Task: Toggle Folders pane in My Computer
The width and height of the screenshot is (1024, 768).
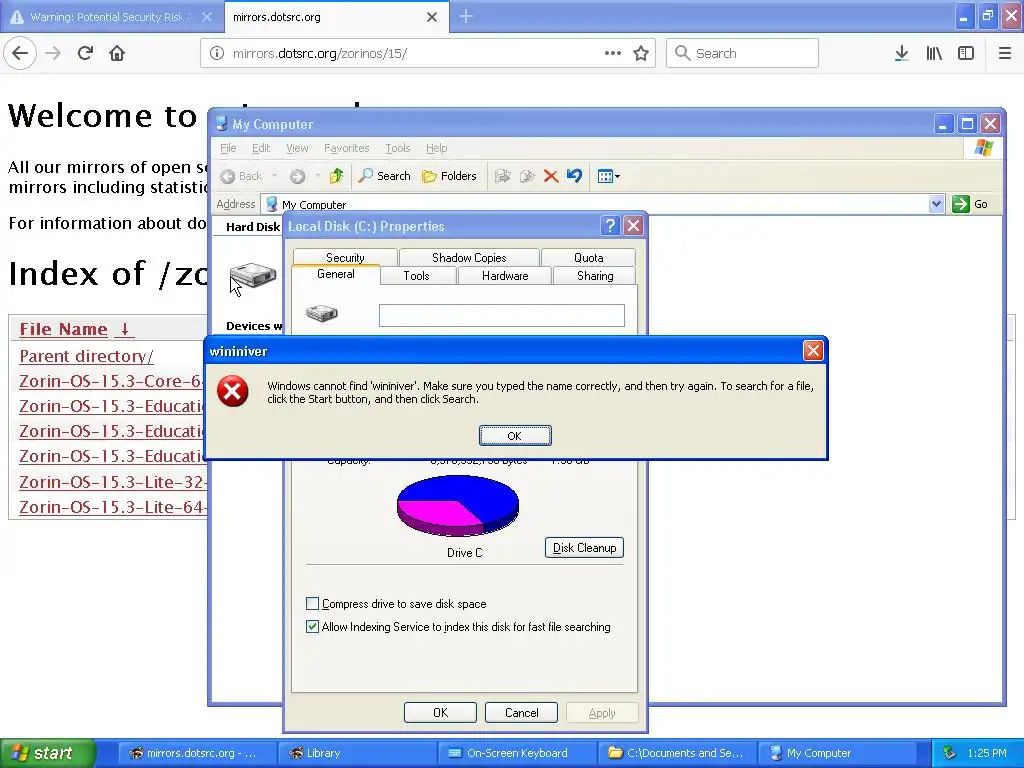Action: tap(449, 176)
